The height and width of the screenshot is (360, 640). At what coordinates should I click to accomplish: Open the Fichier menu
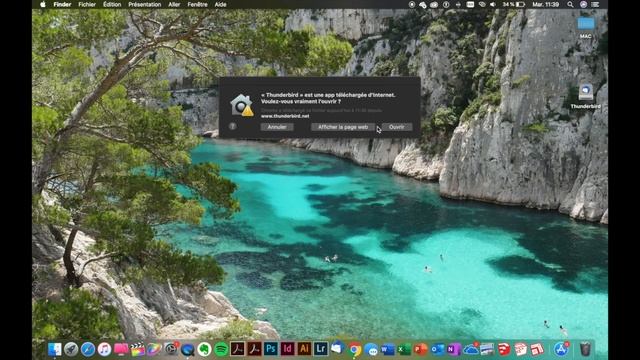tap(87, 4)
